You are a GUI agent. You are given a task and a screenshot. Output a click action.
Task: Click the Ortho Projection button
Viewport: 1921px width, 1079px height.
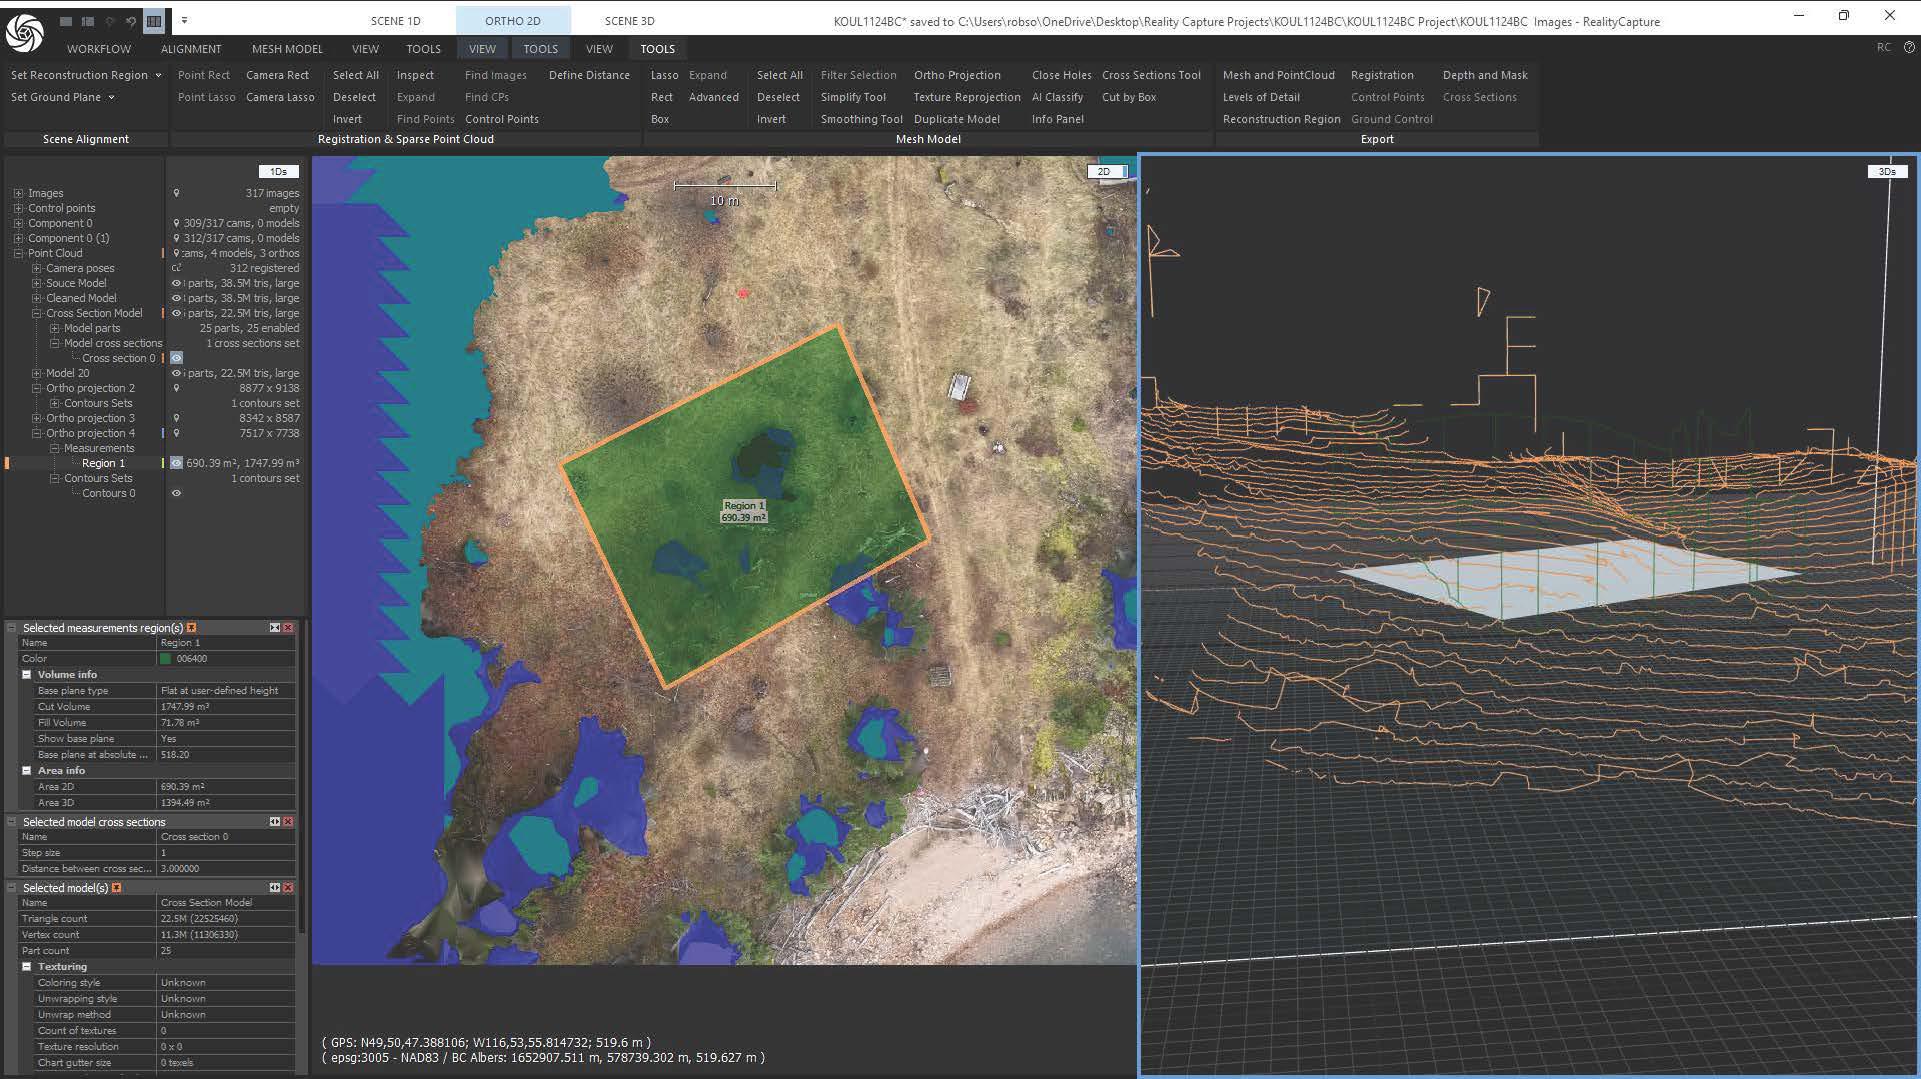click(957, 75)
